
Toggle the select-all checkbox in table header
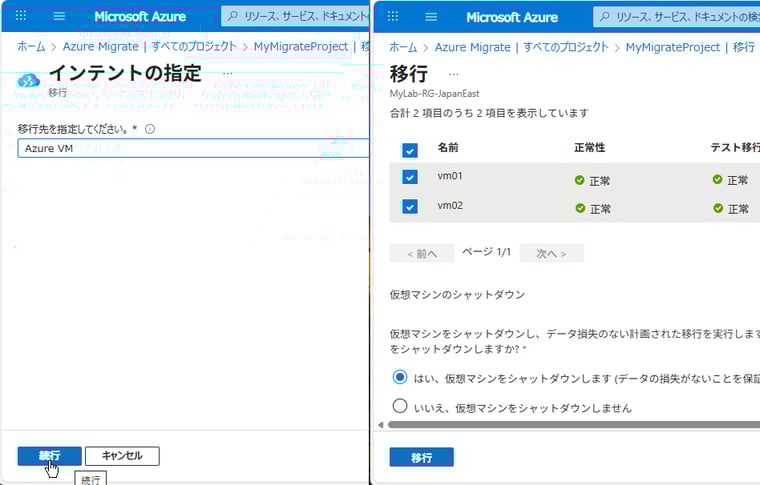point(410,150)
